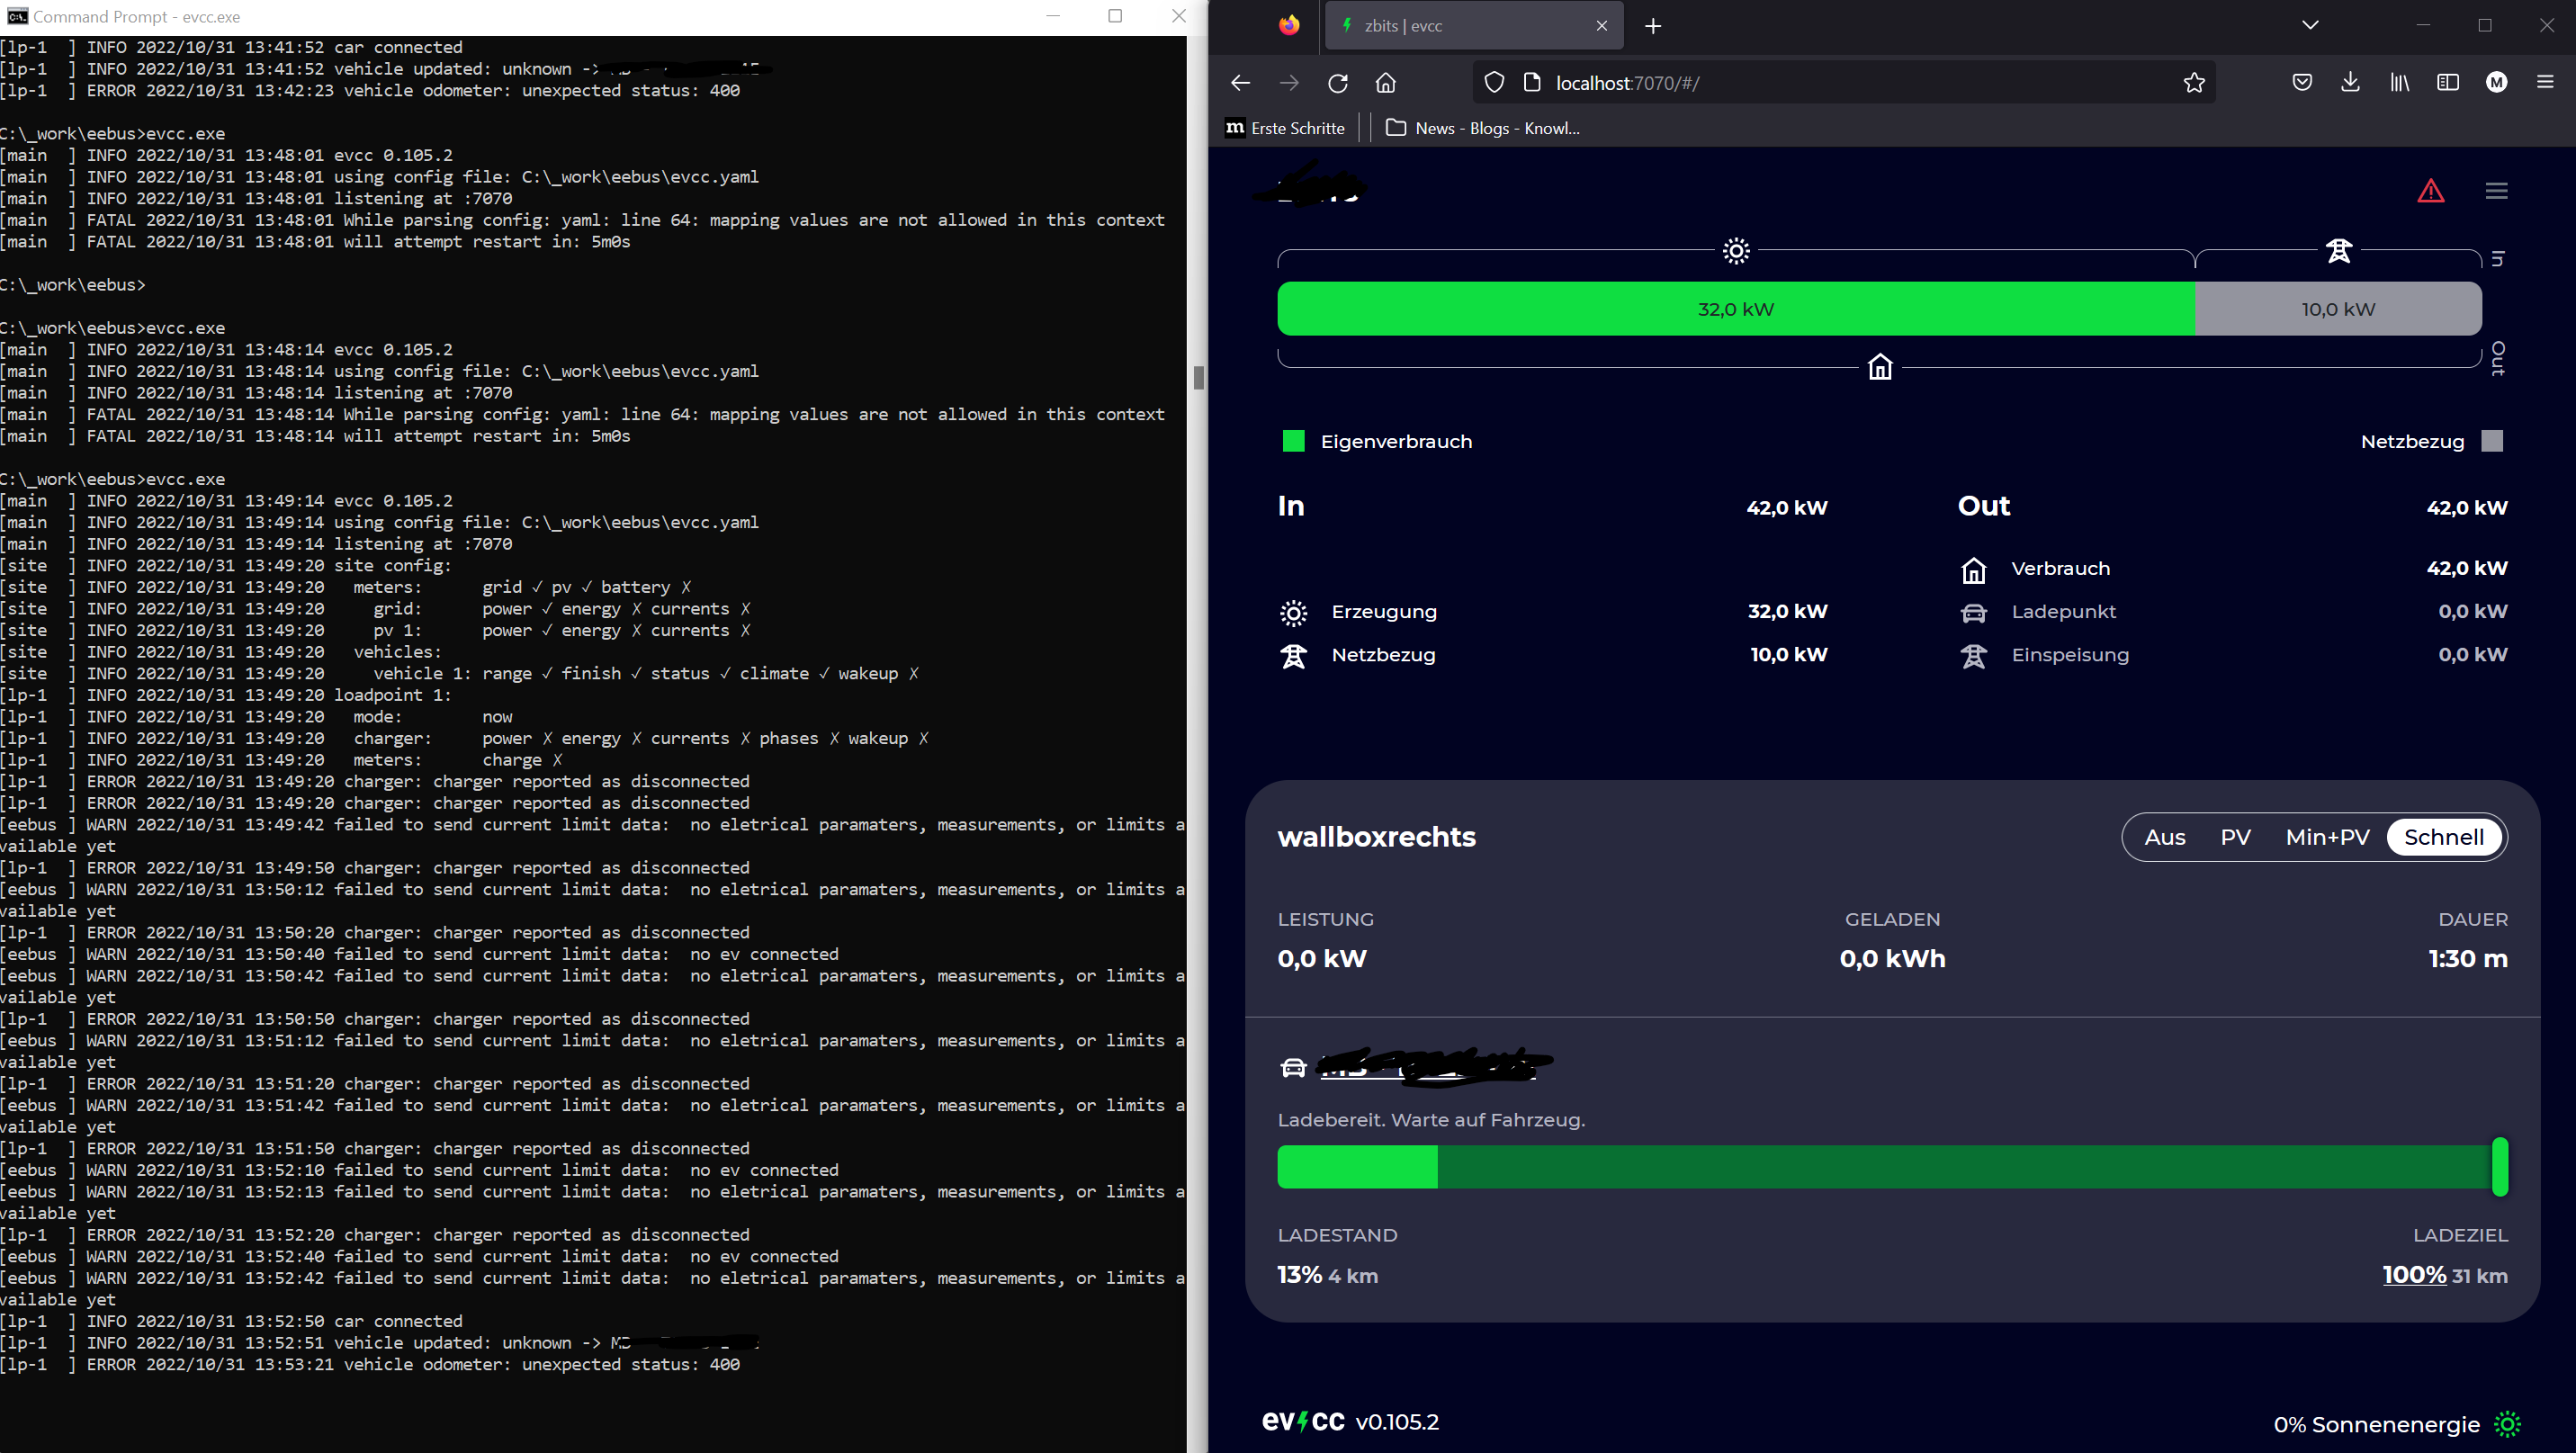Save page to Pocket
2576x1453 pixels.
2302,82
